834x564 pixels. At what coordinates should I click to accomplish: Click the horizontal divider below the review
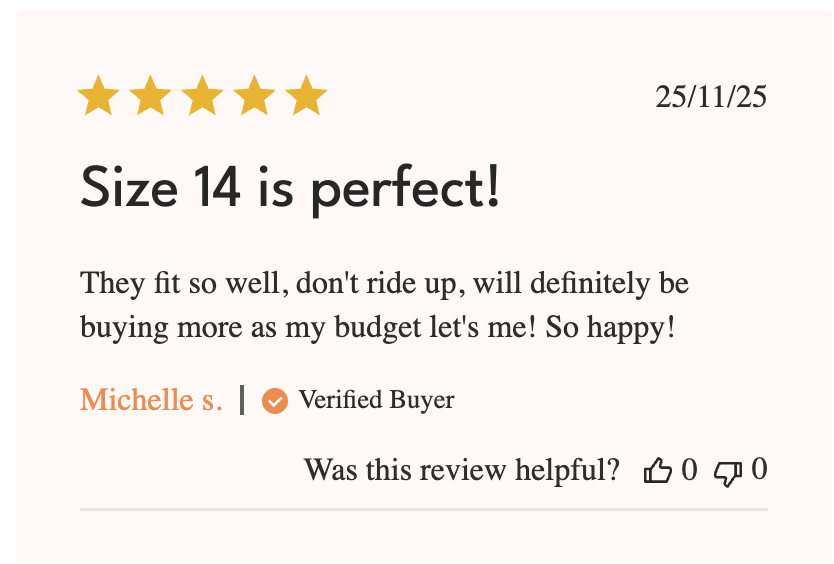[423, 510]
